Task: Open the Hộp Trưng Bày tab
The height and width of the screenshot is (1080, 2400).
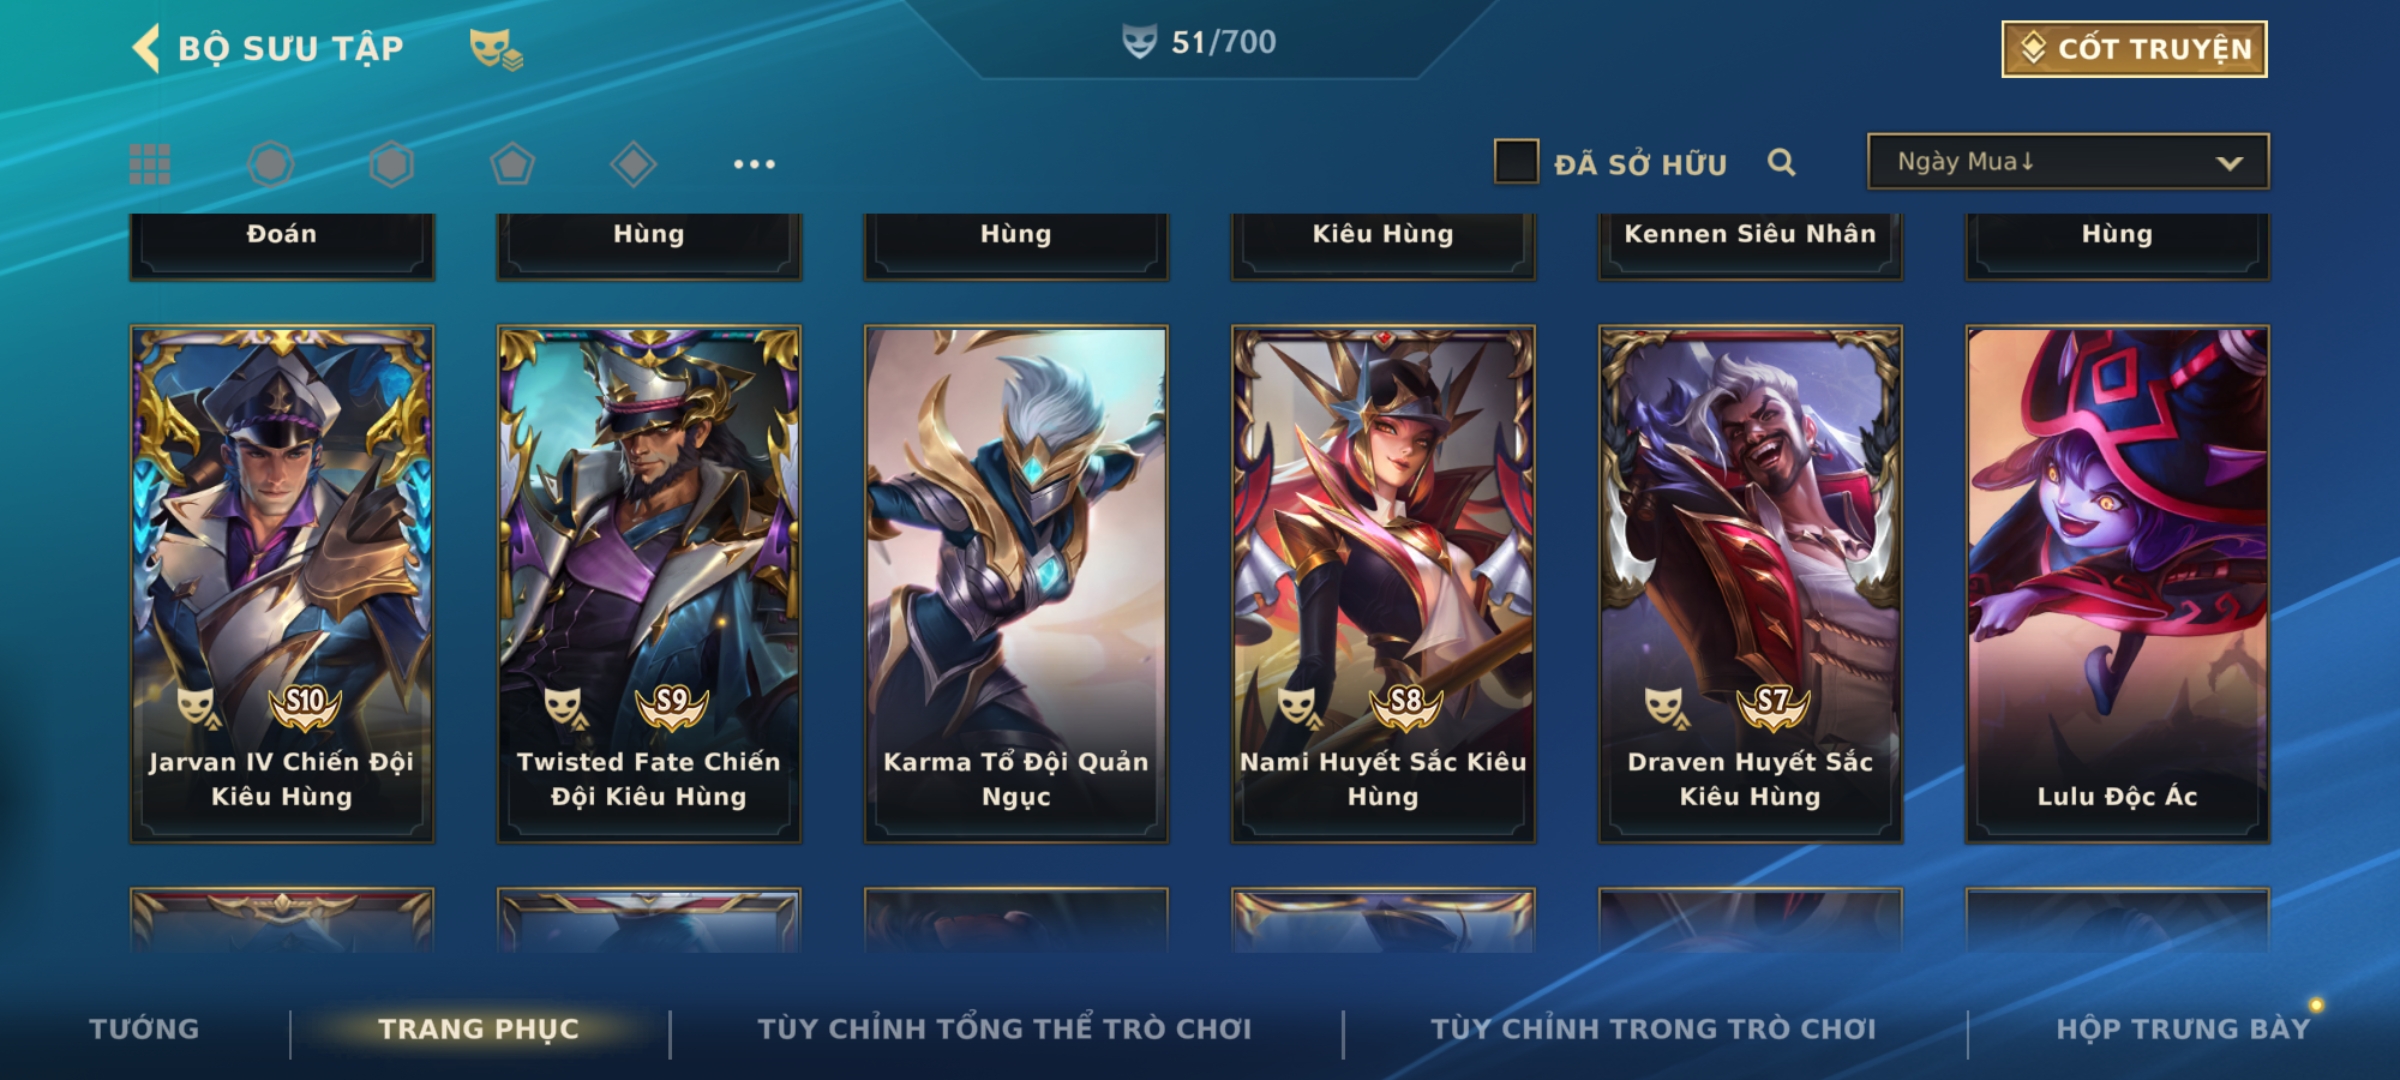Action: tap(2183, 1028)
